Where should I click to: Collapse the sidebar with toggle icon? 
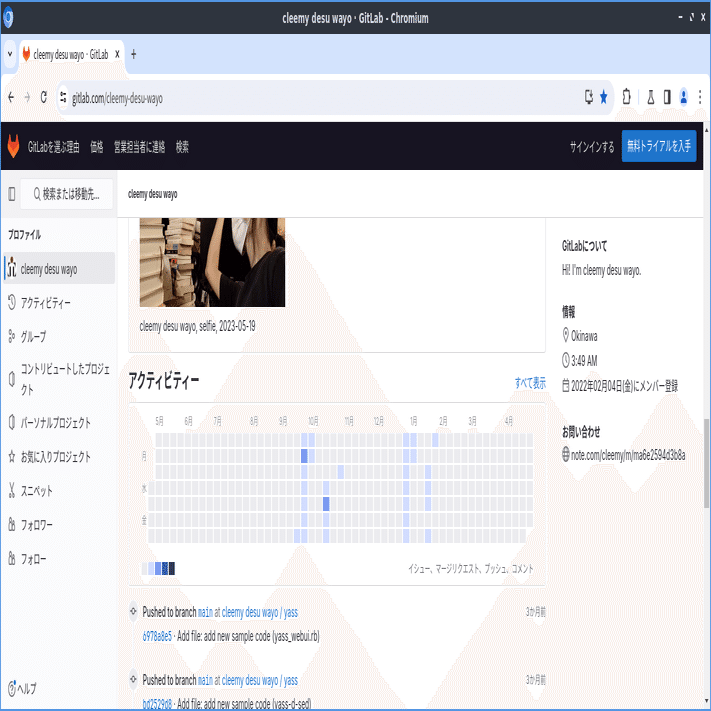tap(12, 194)
